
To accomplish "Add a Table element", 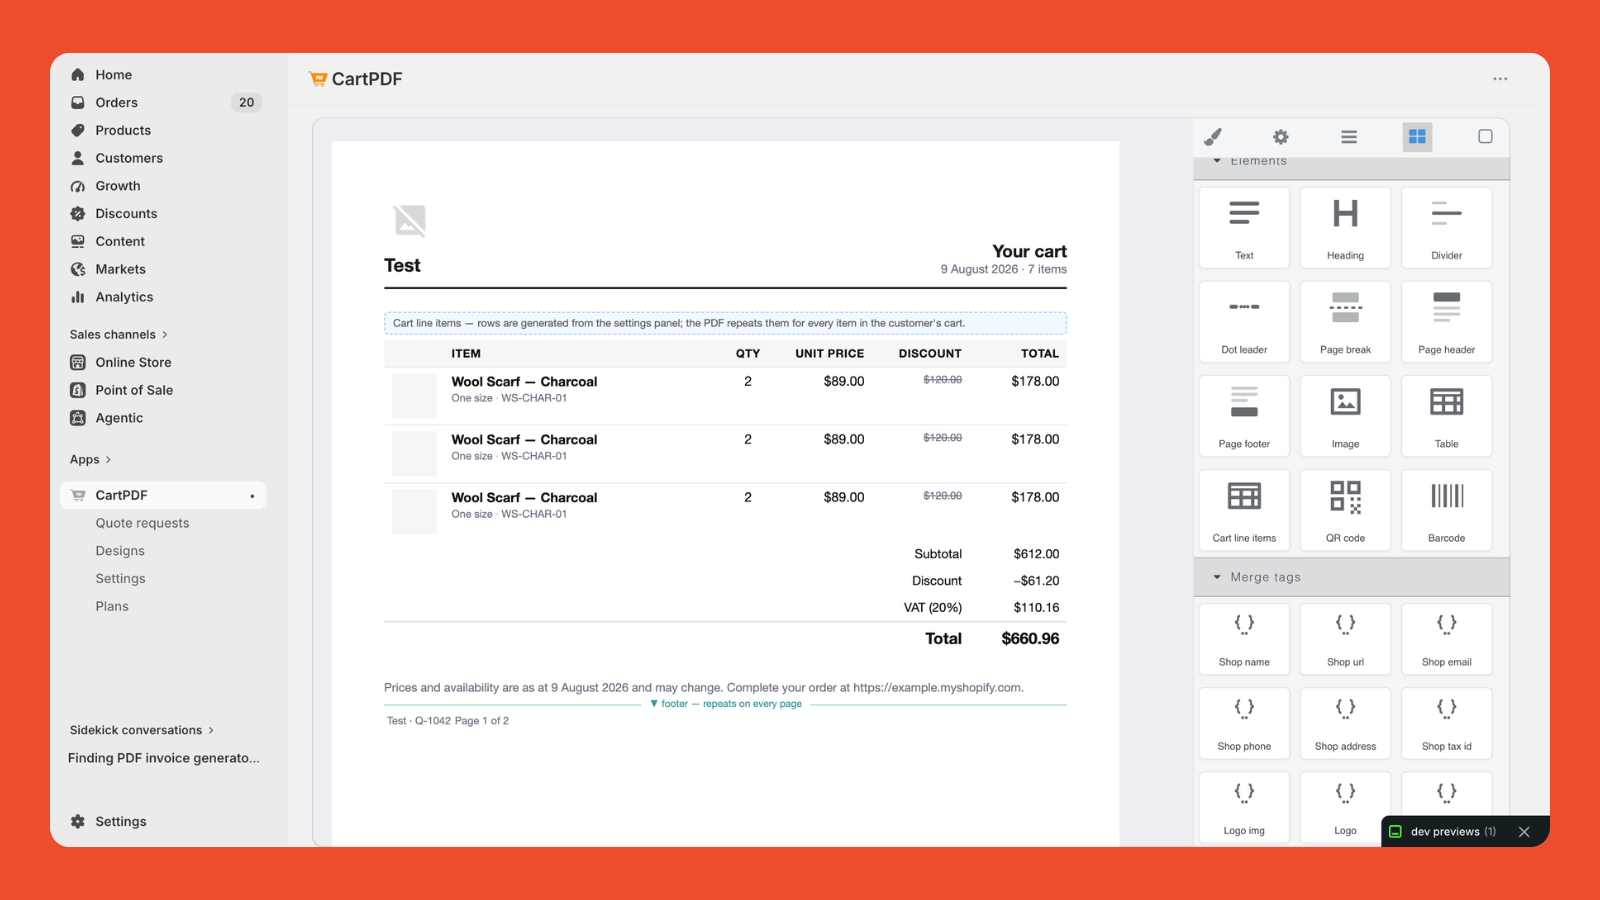I will tap(1446, 416).
